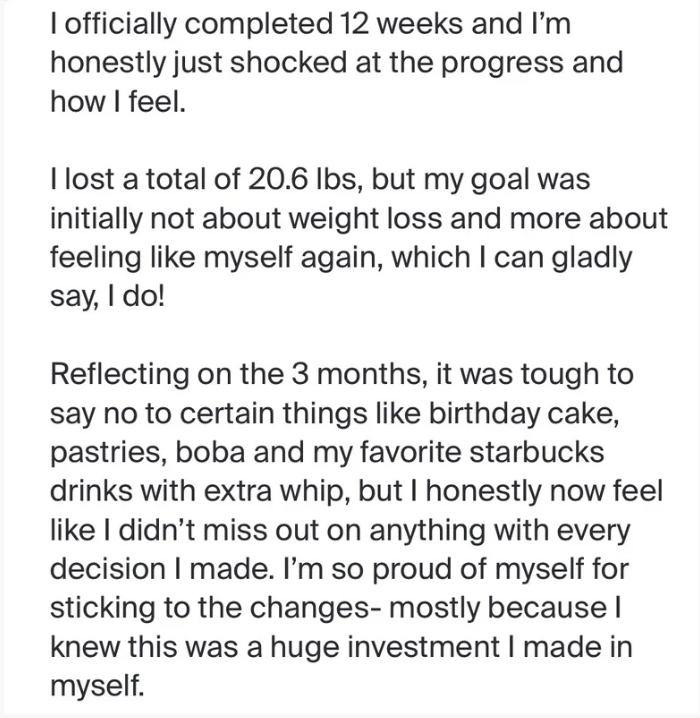Click the word "decision" in the text
Image resolution: width=700 pixels, height=718 pixels.
109,569
